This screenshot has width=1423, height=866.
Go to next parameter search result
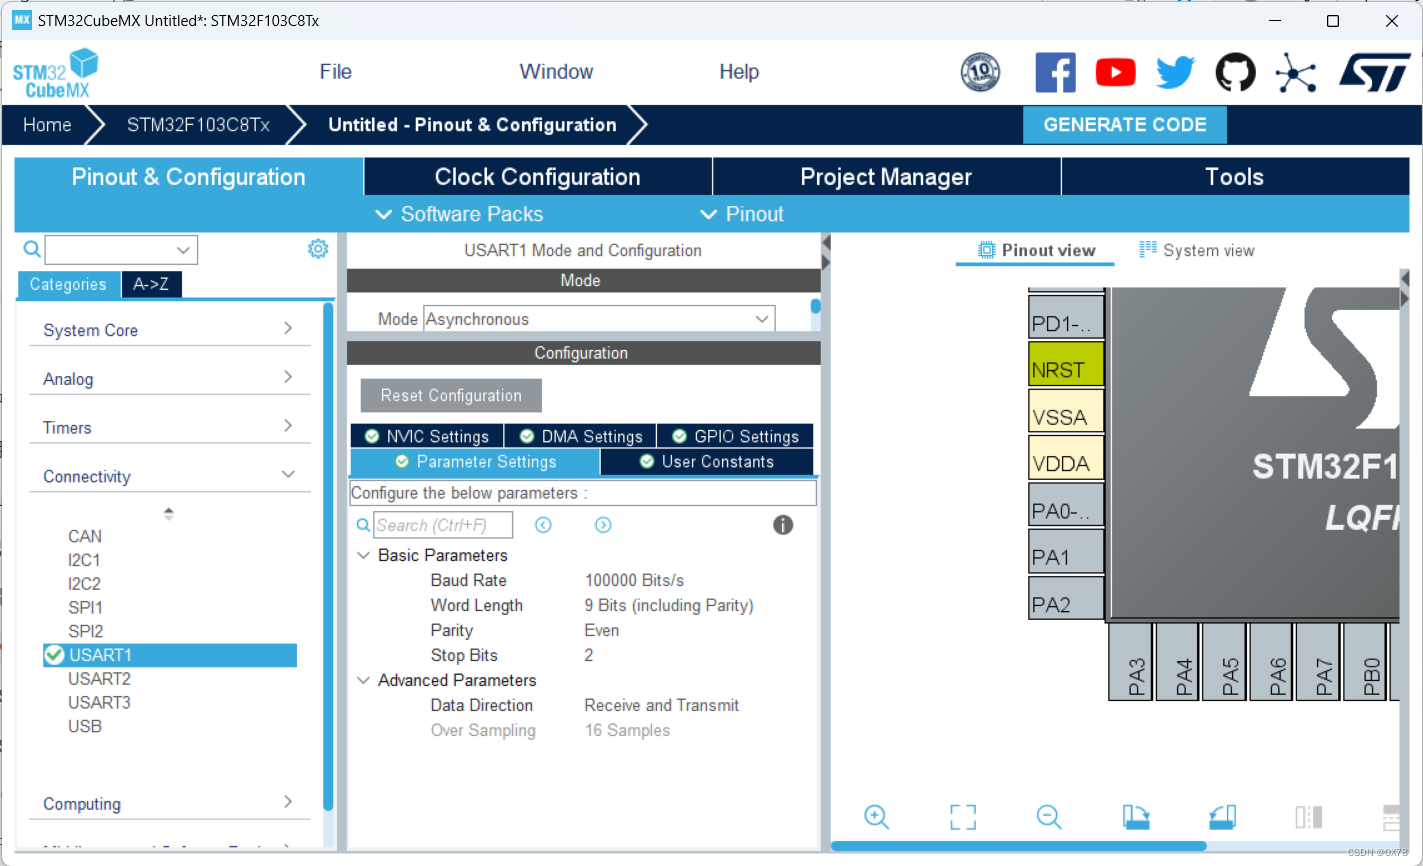(603, 525)
